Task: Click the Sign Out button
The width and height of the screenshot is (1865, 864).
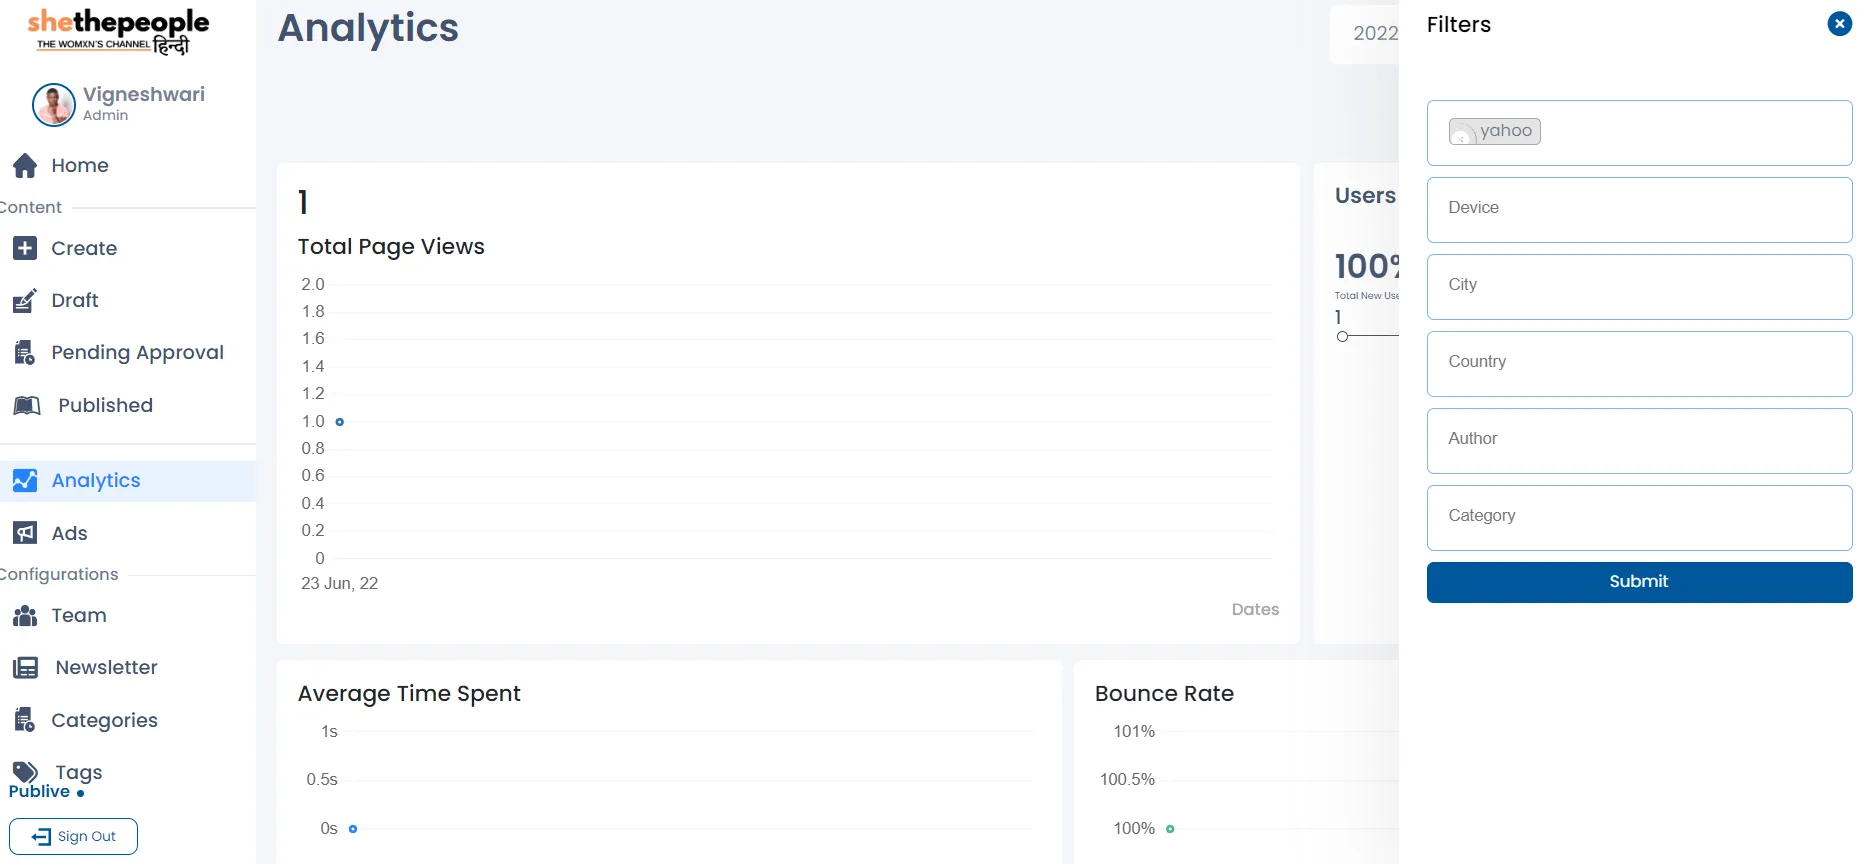Action: click(x=73, y=836)
